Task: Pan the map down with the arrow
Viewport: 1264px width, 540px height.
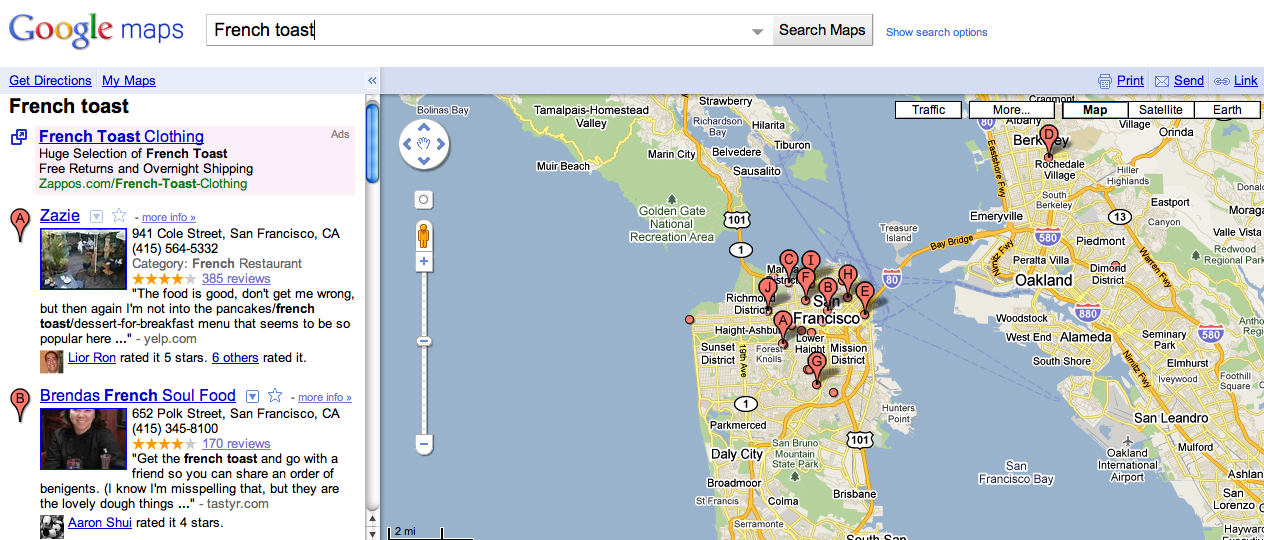Action: point(424,161)
